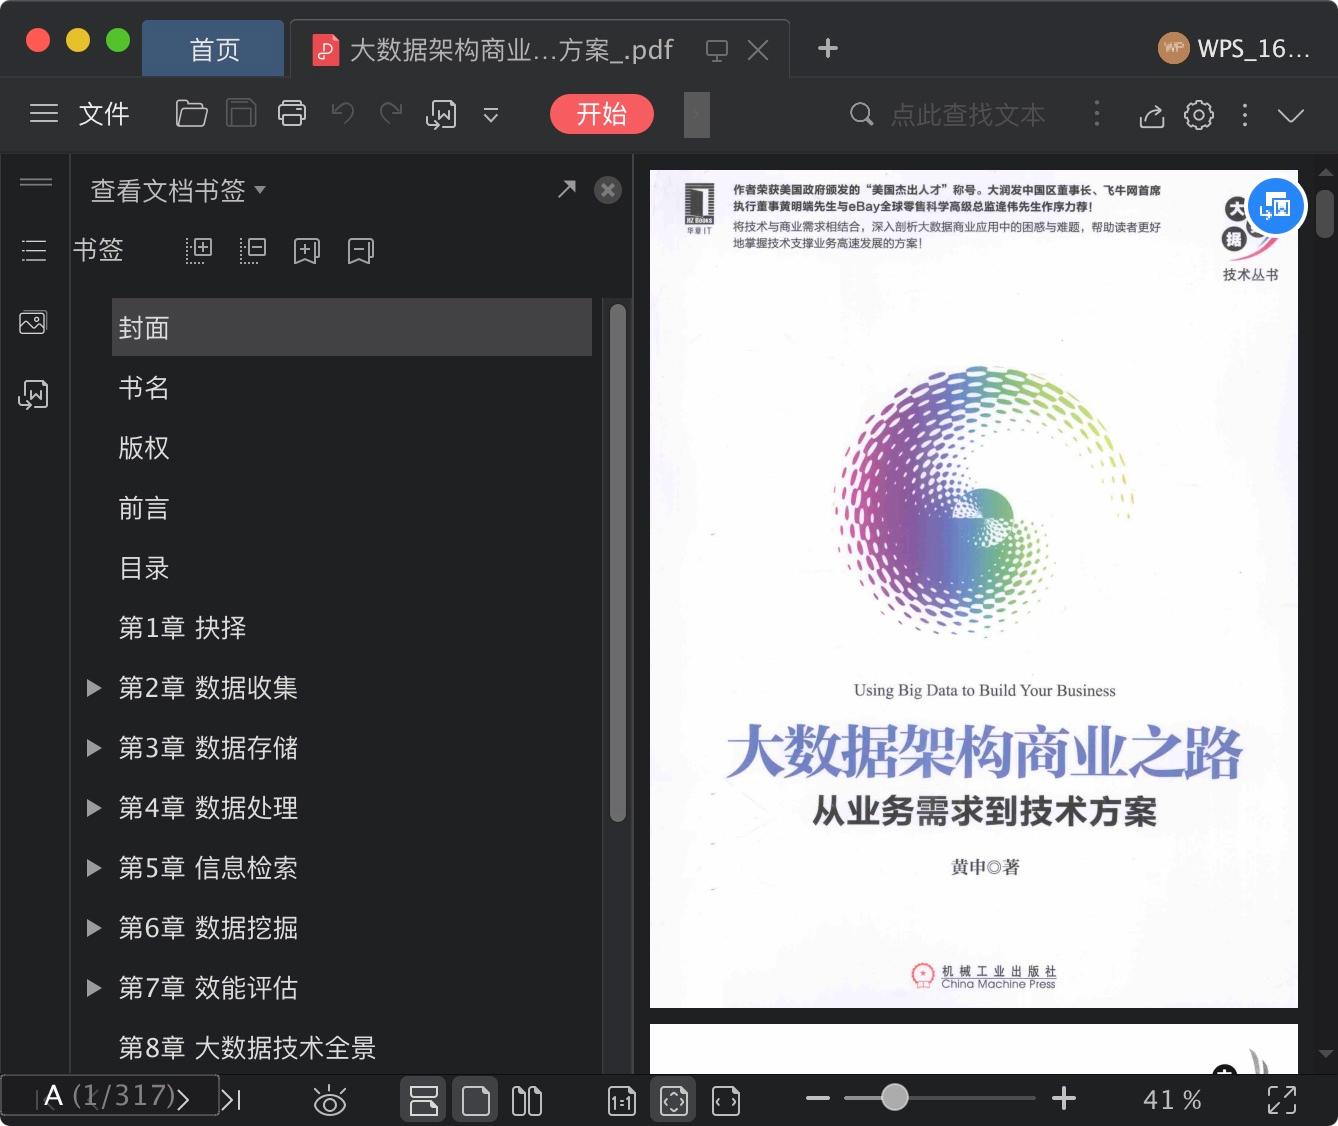Toggle single page view mode

476,1100
